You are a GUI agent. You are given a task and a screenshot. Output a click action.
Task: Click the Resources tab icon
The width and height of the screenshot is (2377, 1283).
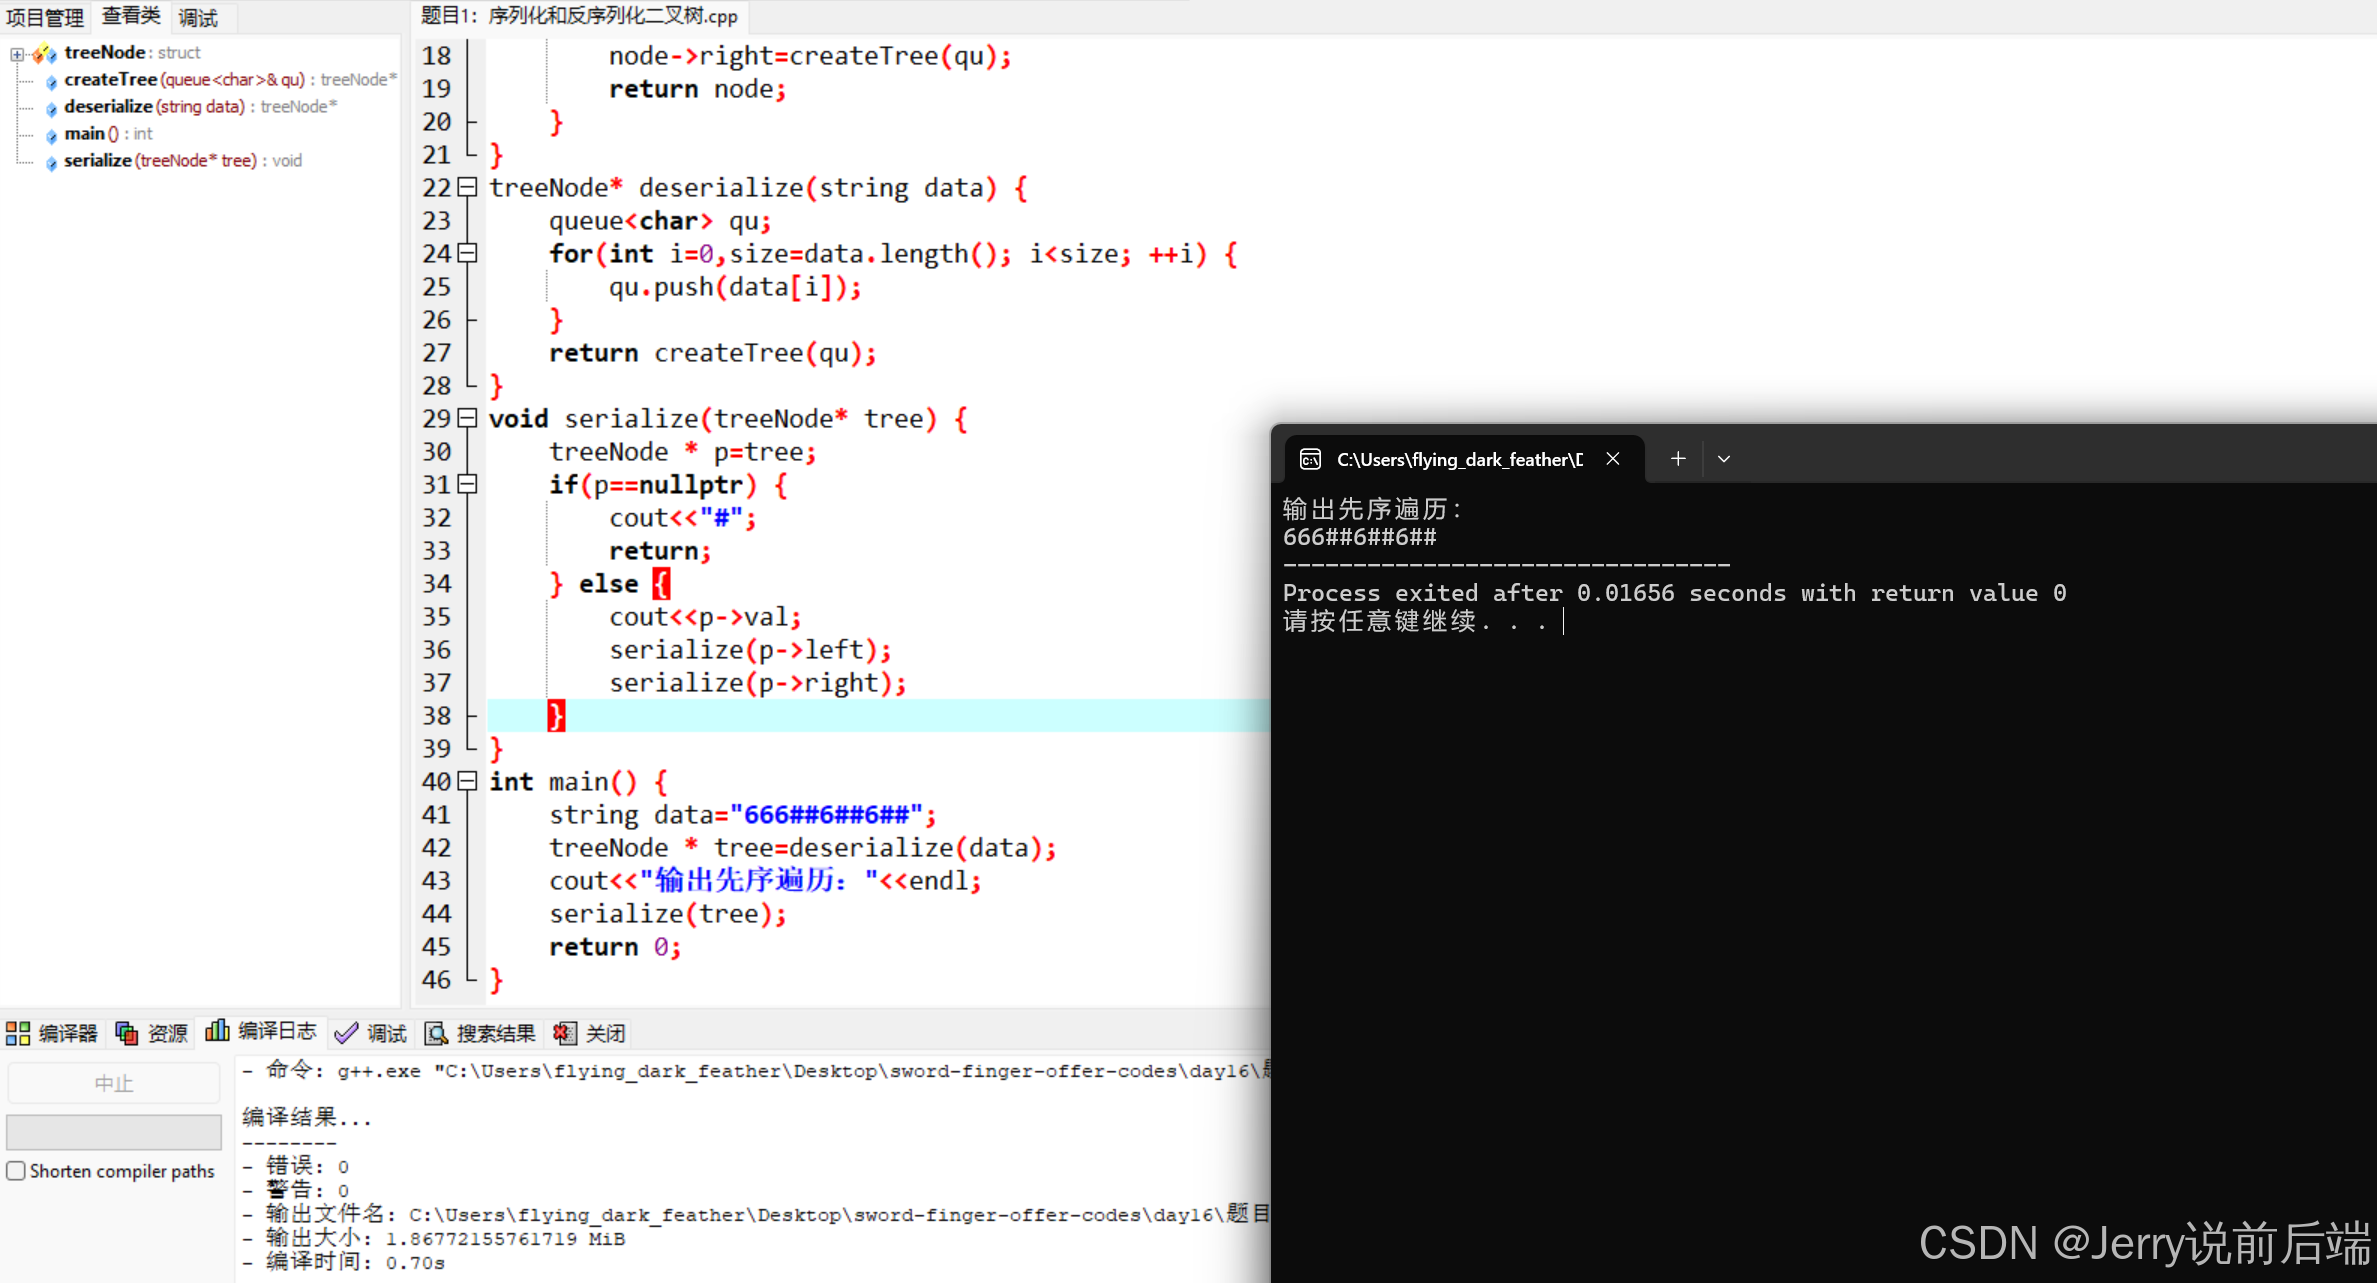tap(127, 1033)
